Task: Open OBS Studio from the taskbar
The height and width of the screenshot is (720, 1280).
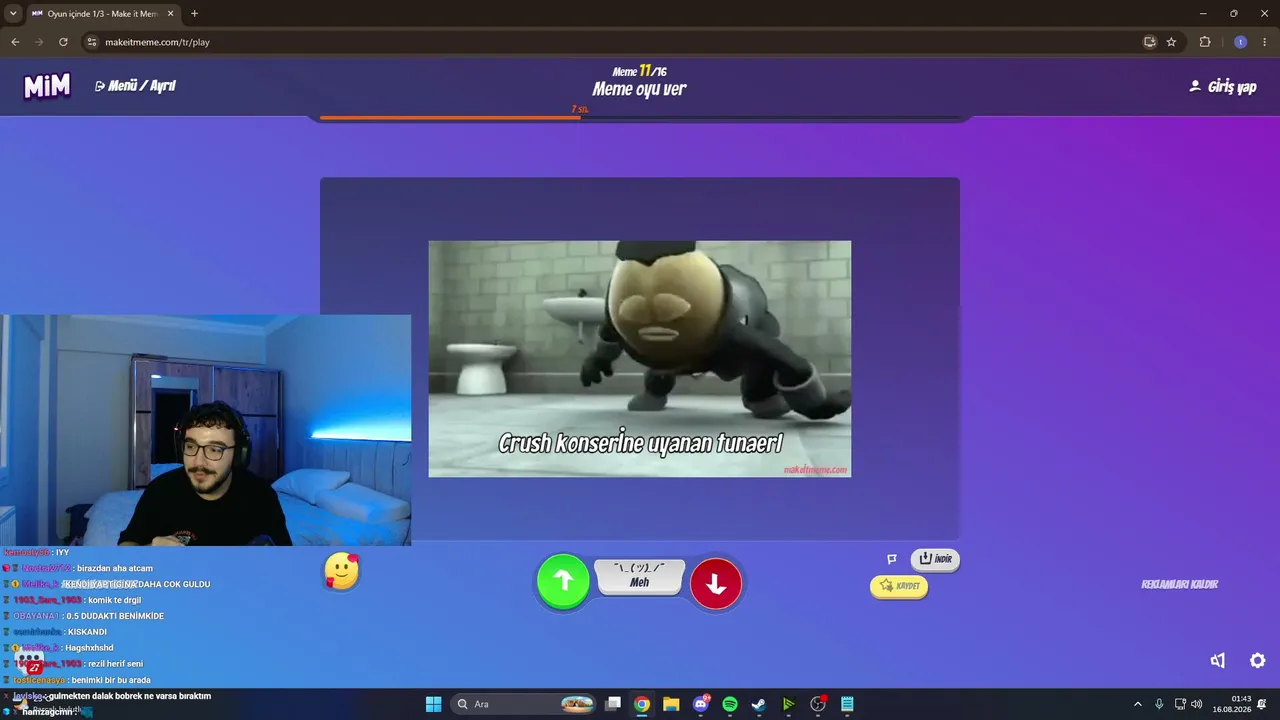Action: click(x=818, y=704)
